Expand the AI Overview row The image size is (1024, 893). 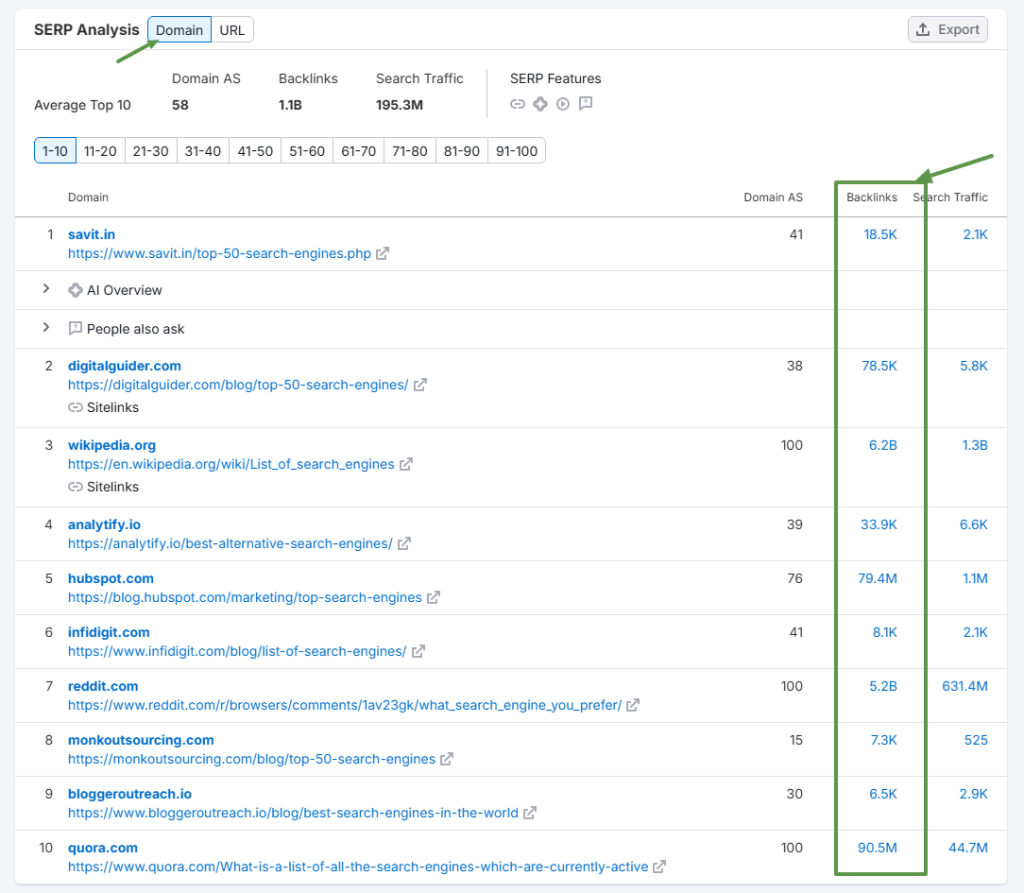[x=45, y=290]
